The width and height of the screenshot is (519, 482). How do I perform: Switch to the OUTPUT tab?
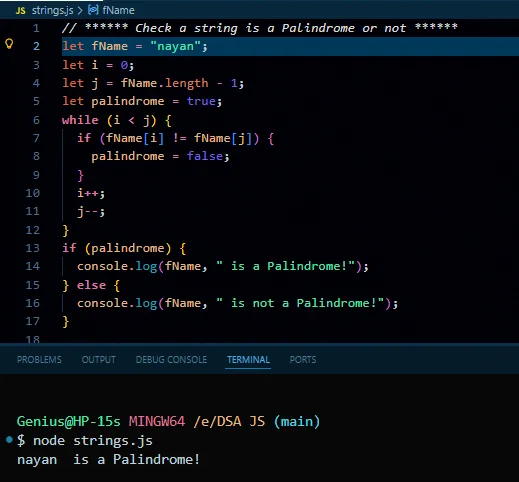(99, 360)
